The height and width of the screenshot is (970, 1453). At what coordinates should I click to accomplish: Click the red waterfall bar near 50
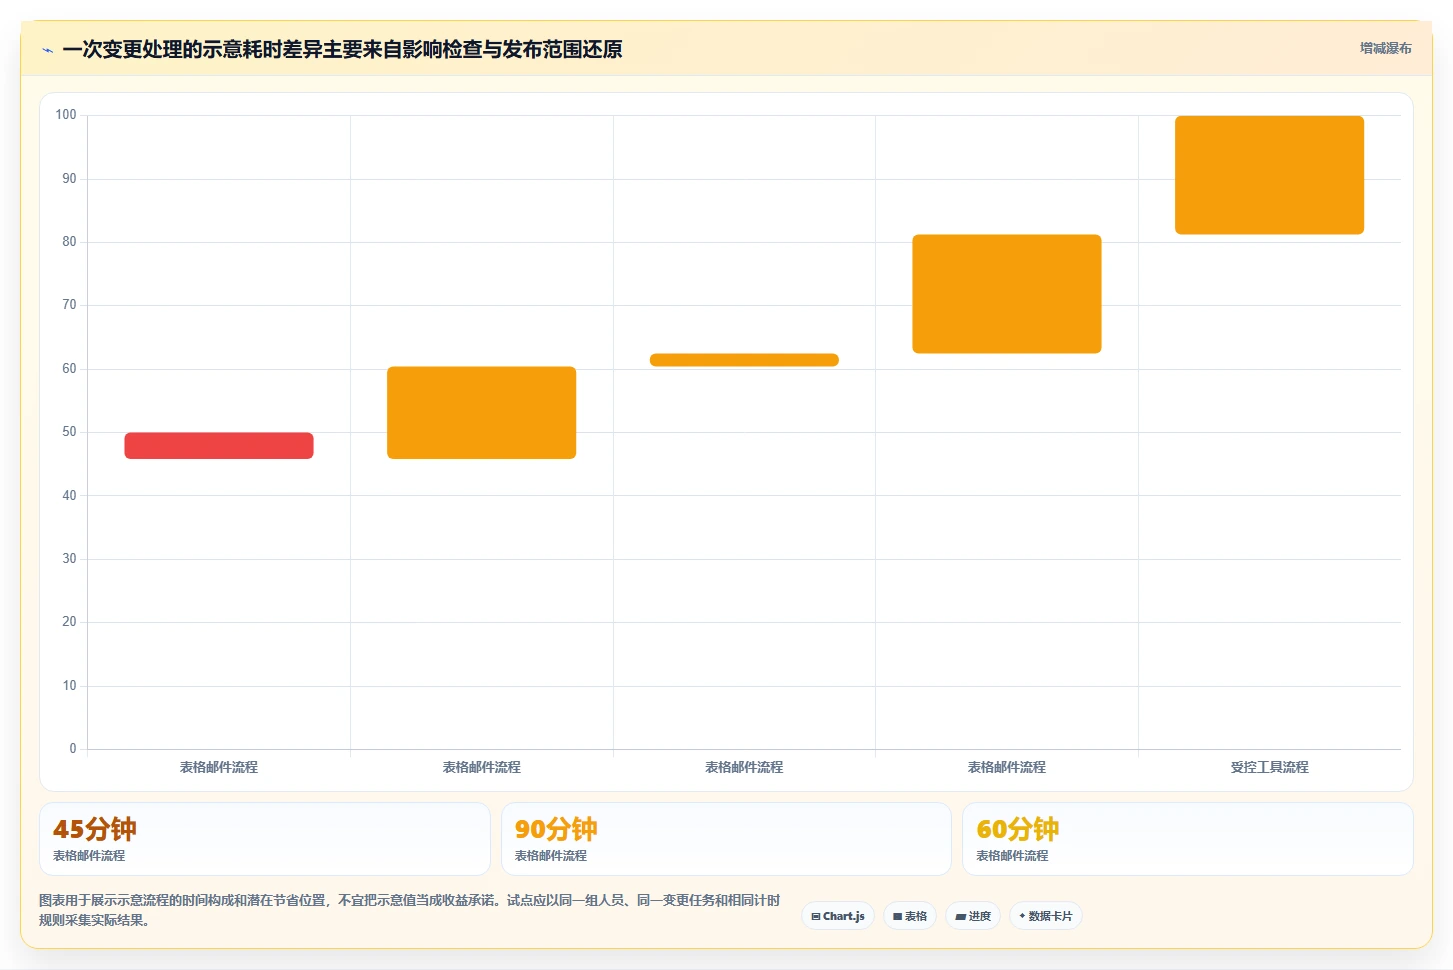pos(219,446)
